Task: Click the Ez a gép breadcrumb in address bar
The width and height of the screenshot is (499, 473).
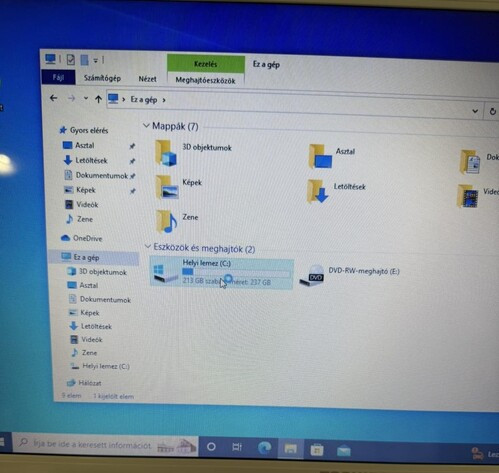Action: coord(144,100)
